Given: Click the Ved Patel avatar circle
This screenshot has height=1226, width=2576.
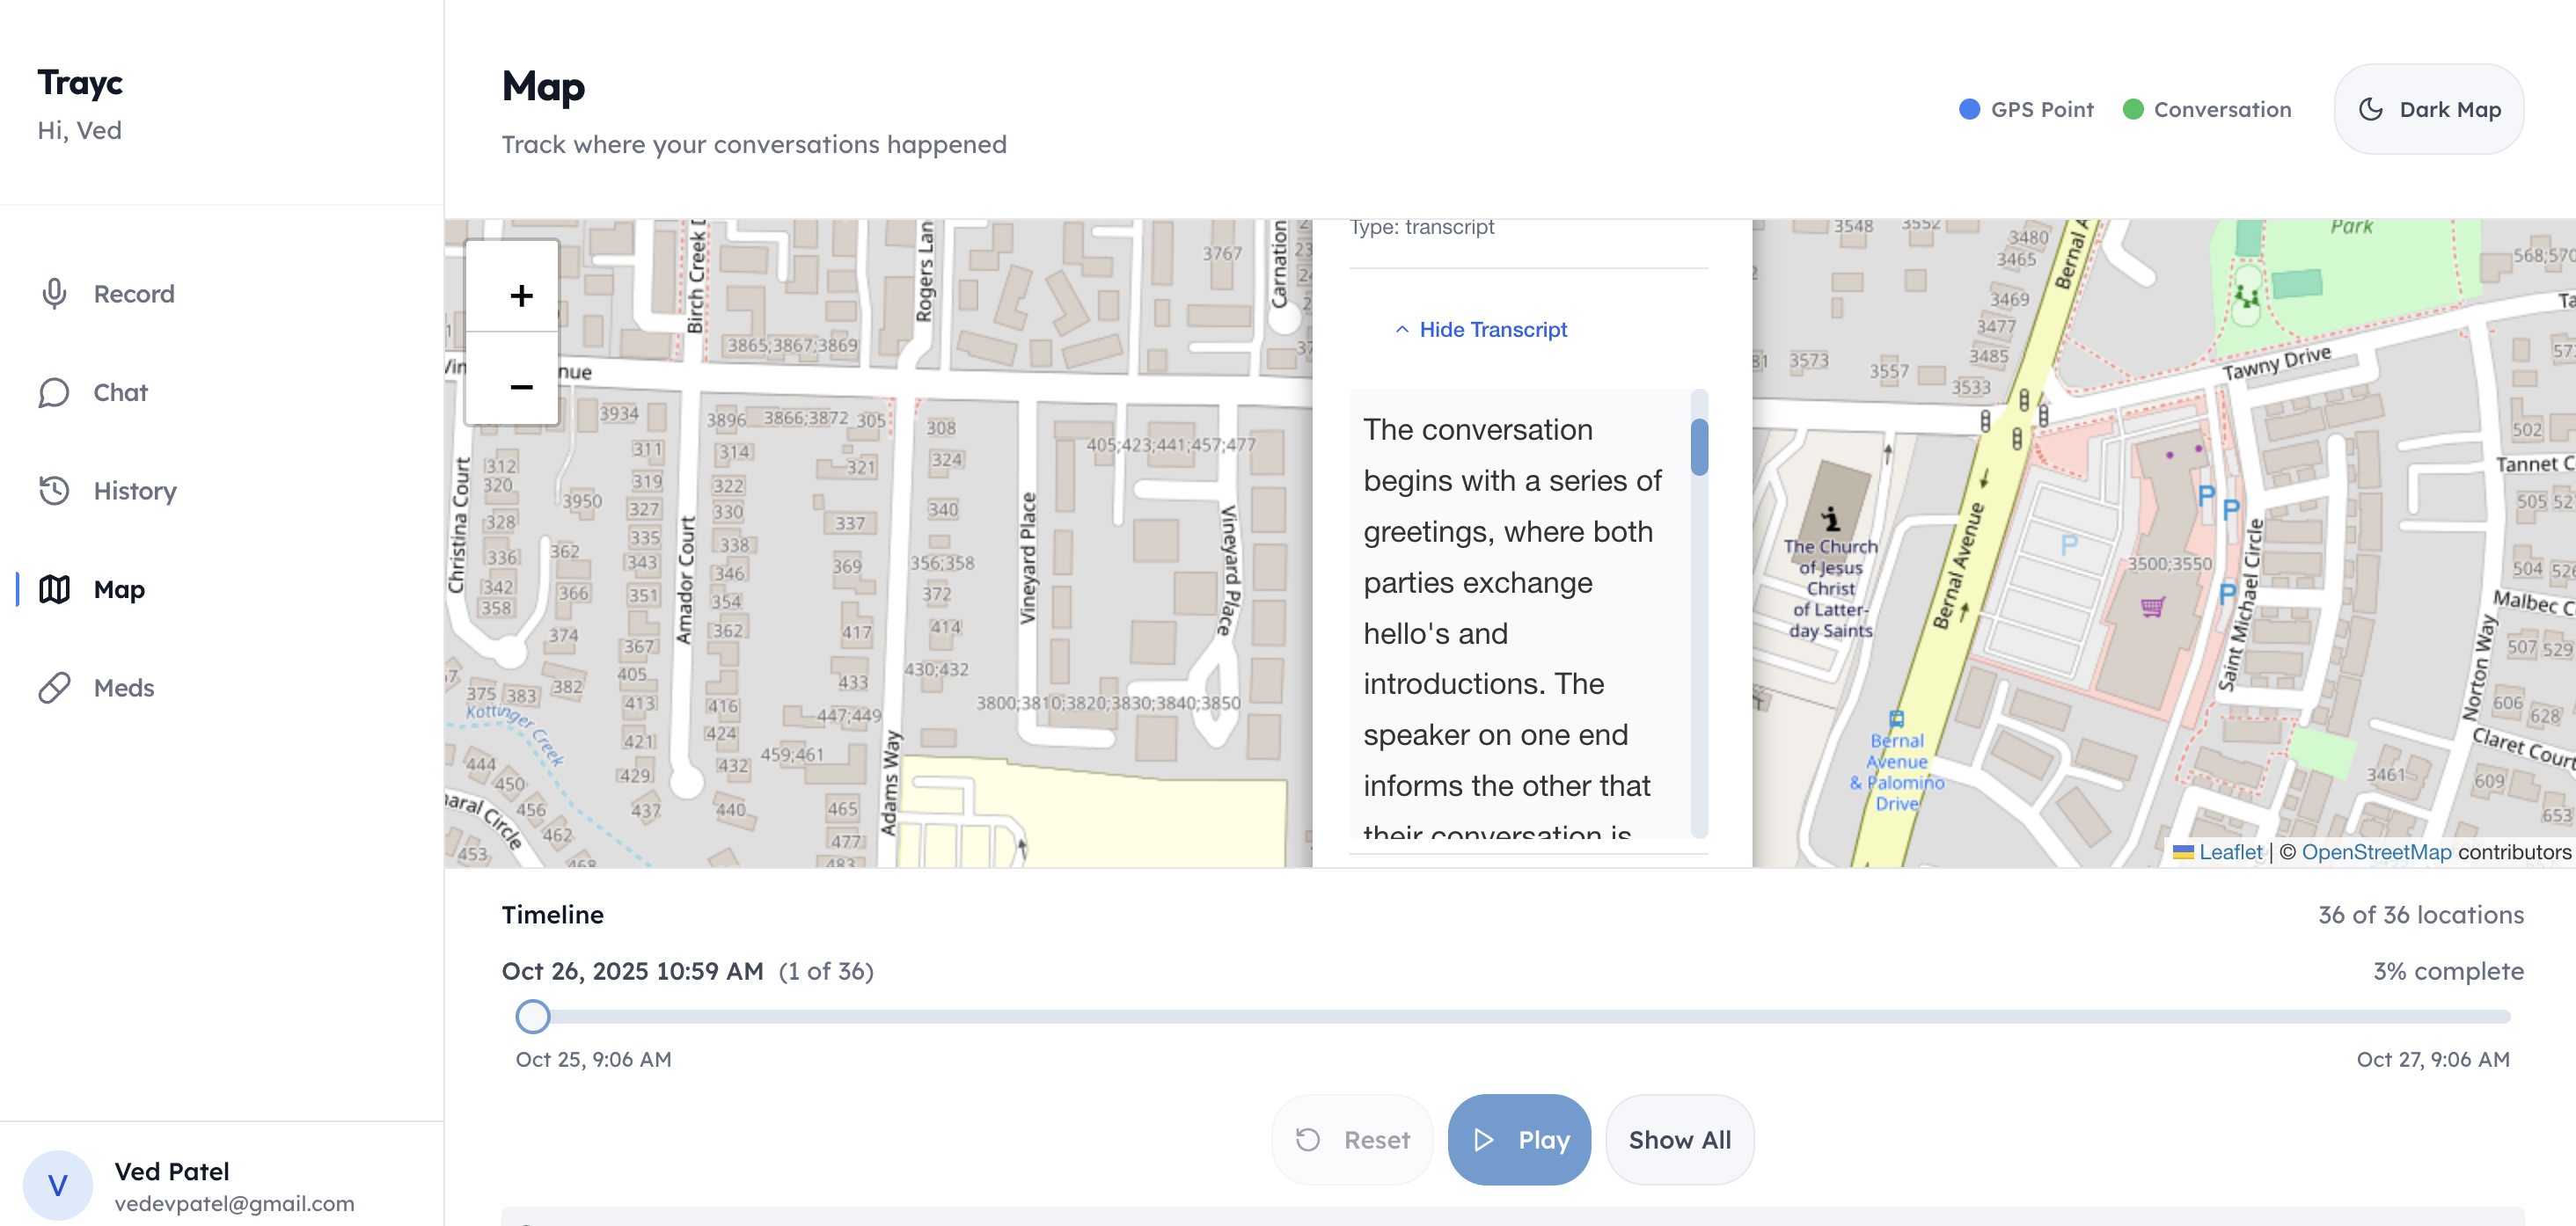Looking at the screenshot, I should point(58,1185).
